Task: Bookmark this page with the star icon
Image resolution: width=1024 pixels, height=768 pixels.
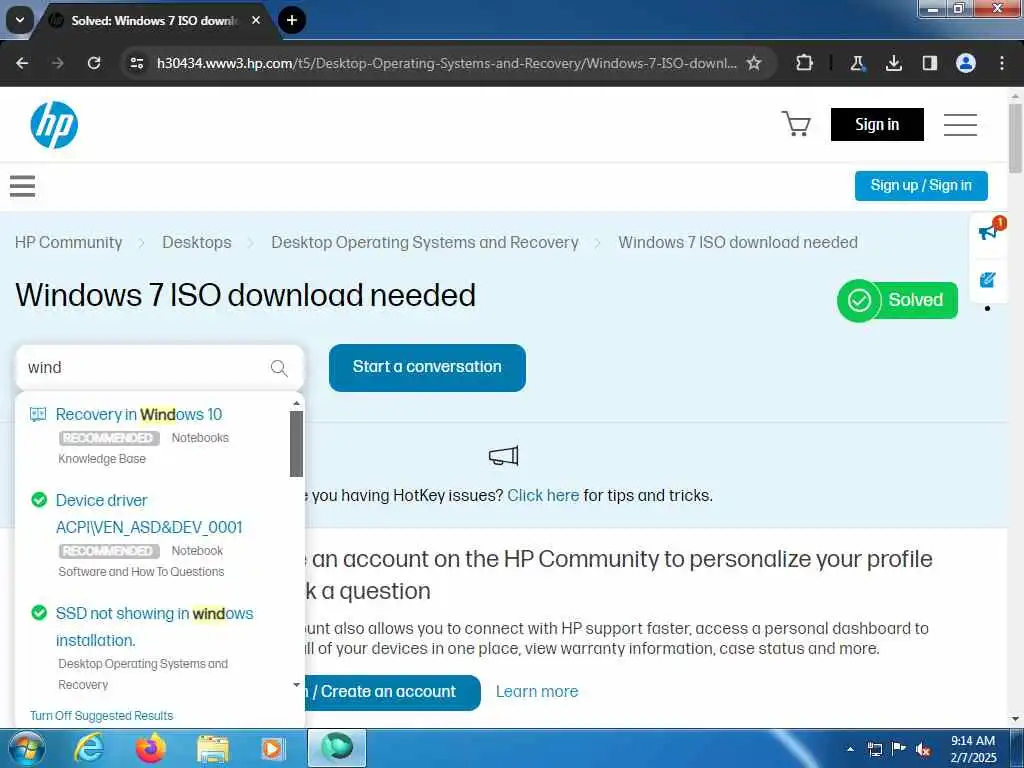Action: (x=754, y=63)
